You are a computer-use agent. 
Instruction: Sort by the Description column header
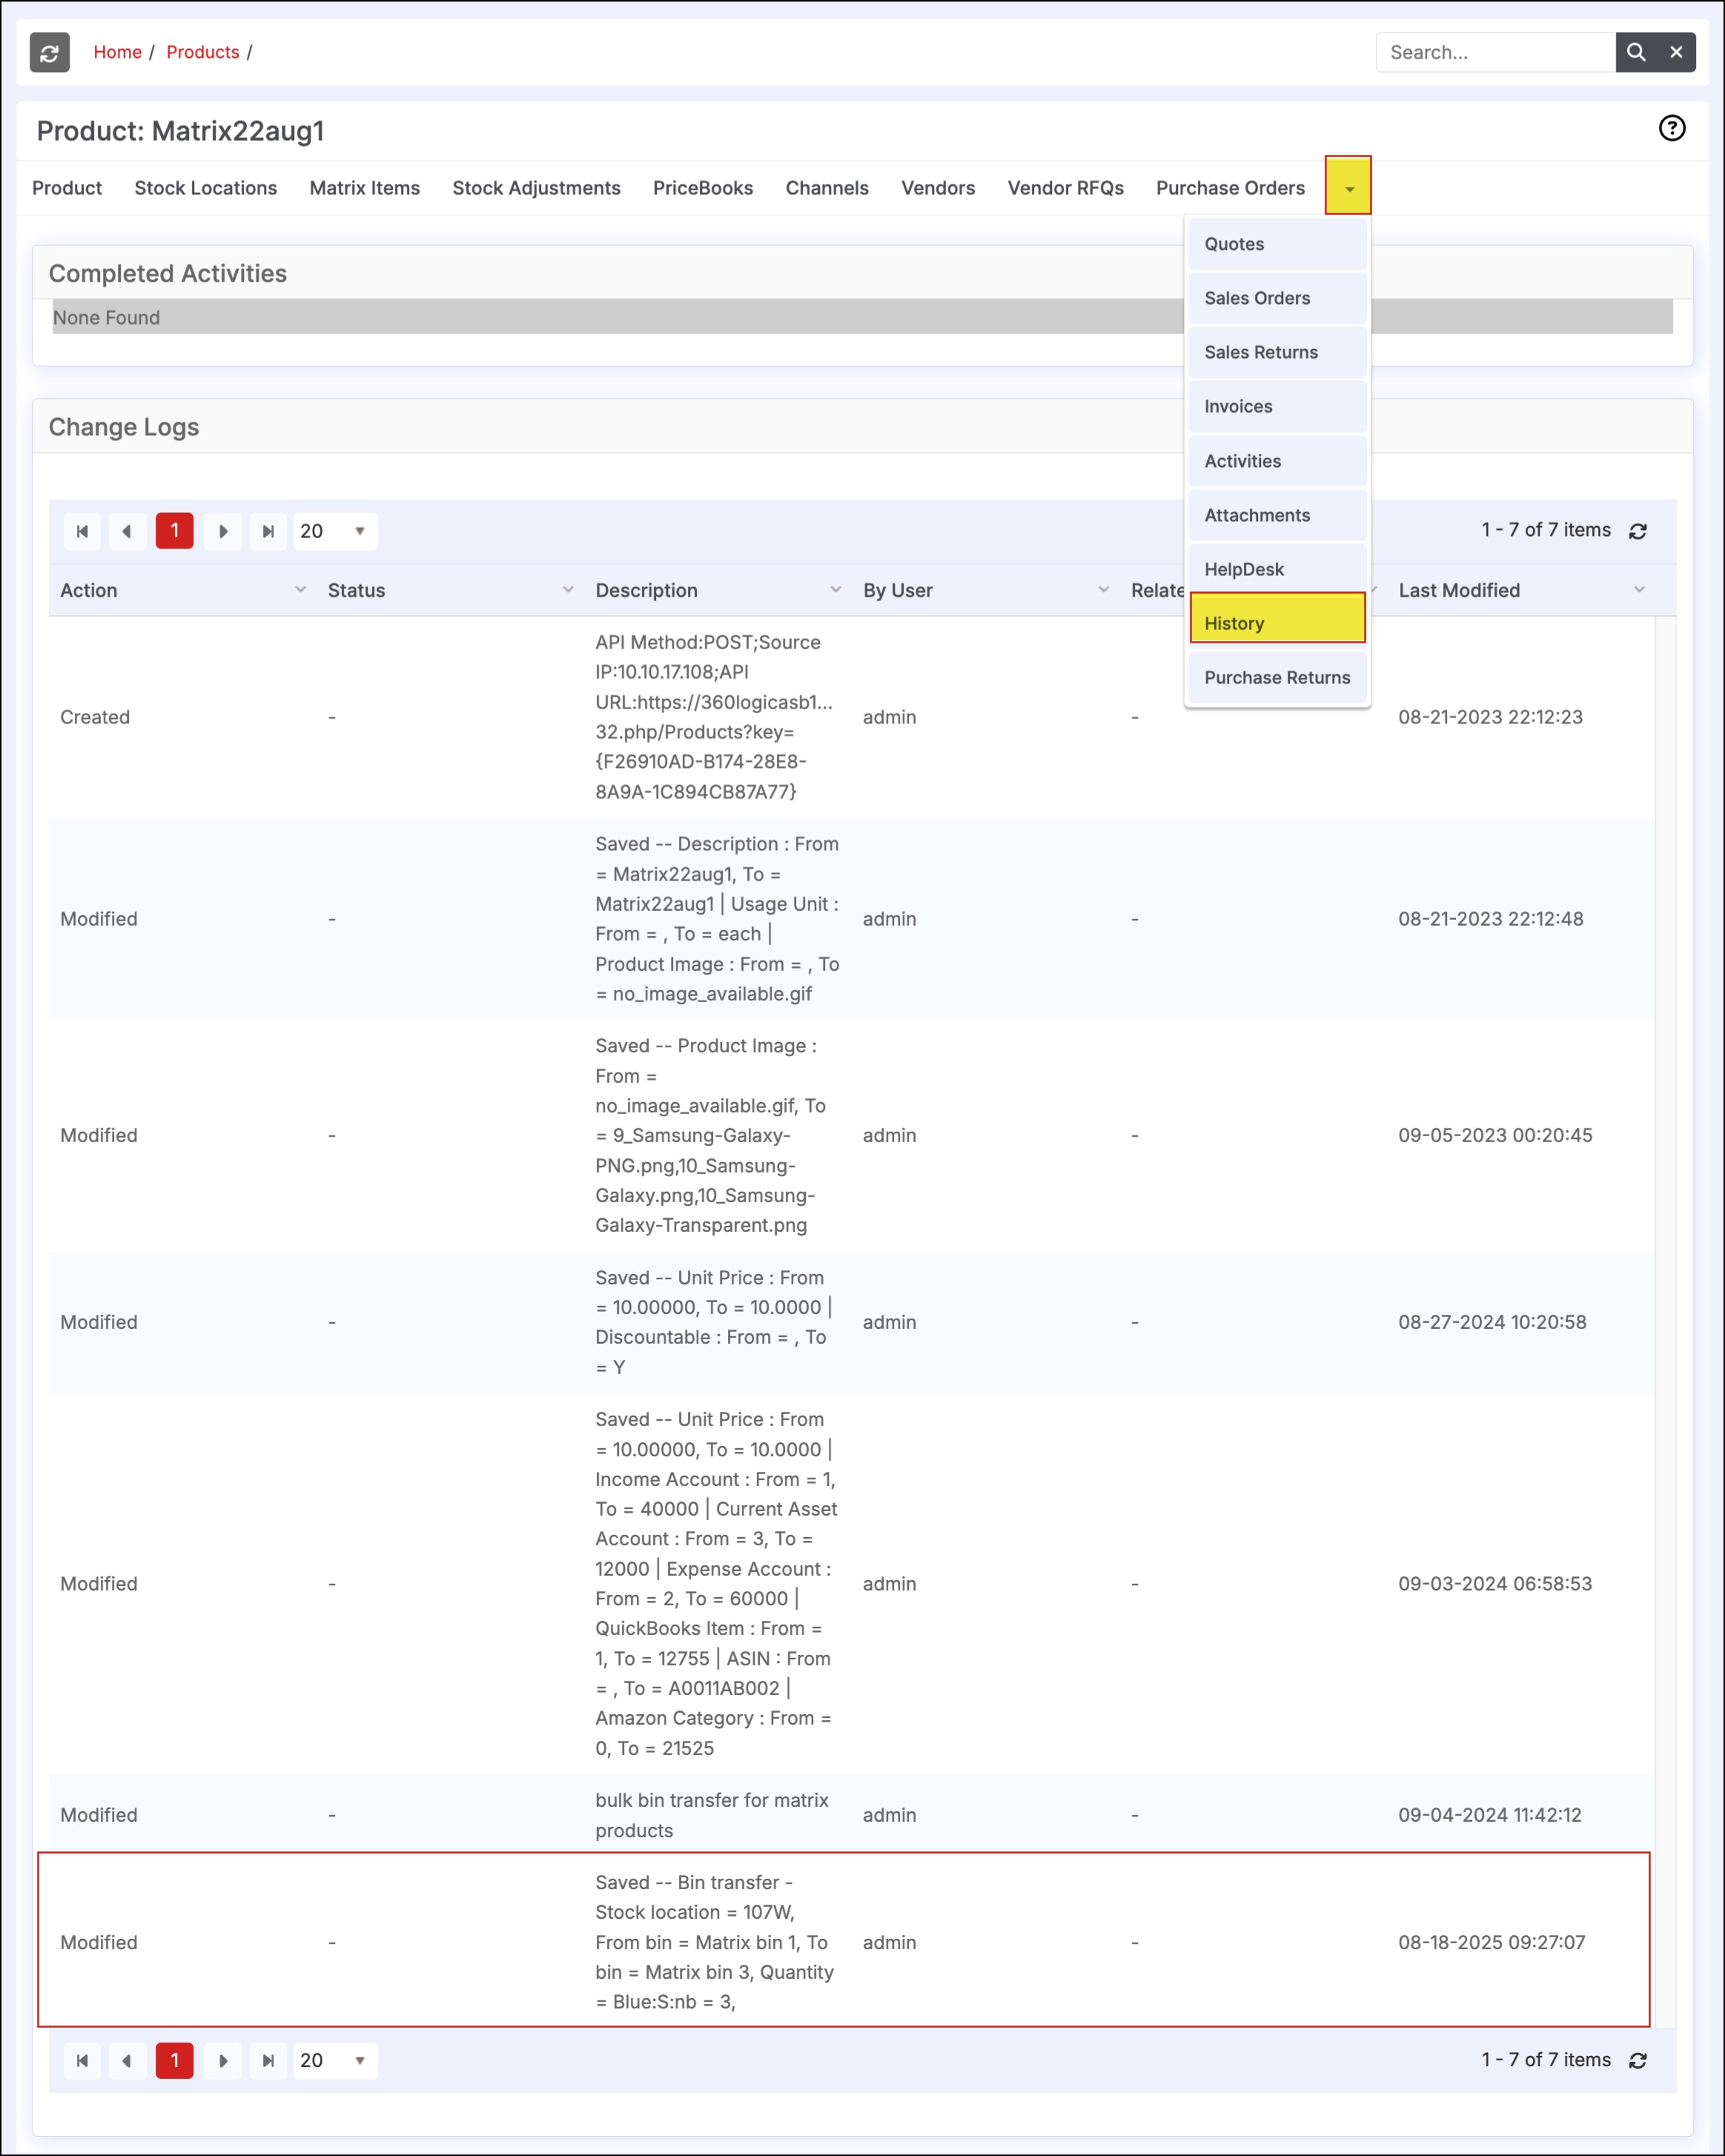[x=646, y=590]
